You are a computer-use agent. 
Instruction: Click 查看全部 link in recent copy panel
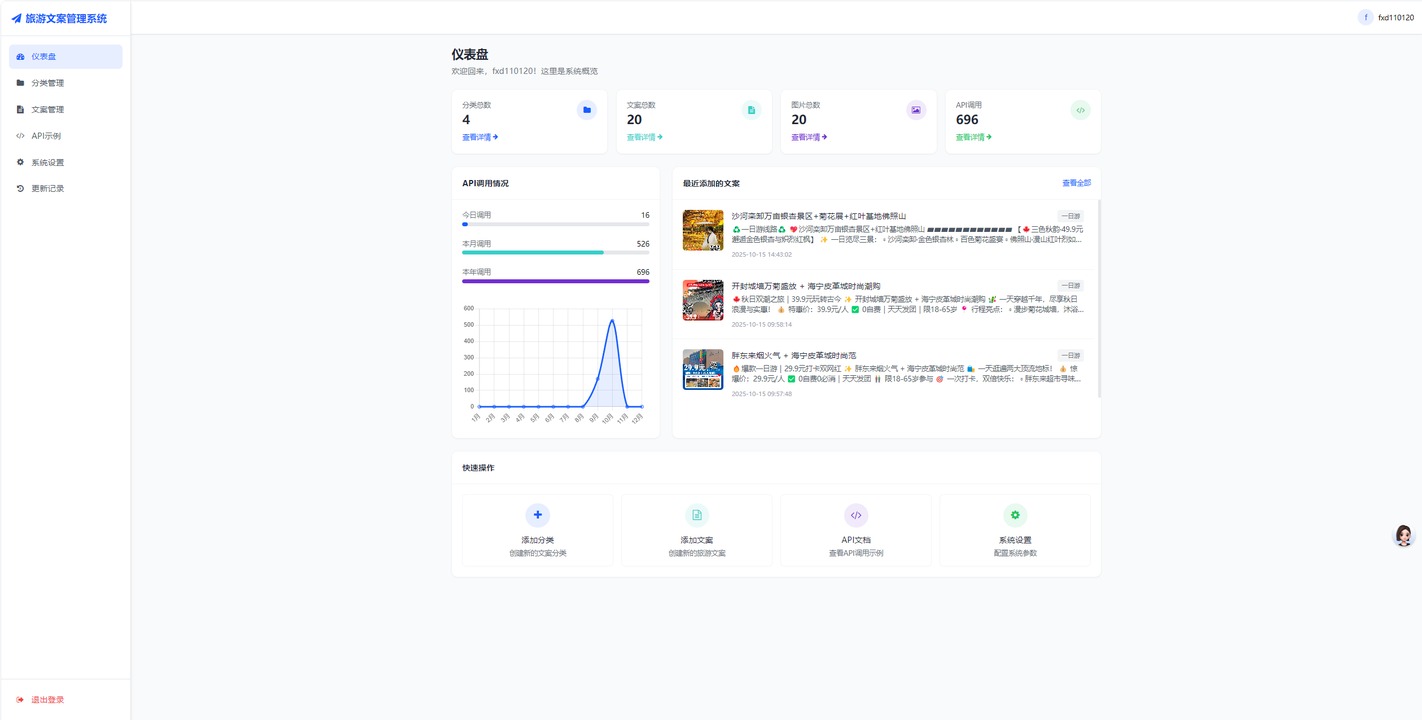tap(1076, 183)
